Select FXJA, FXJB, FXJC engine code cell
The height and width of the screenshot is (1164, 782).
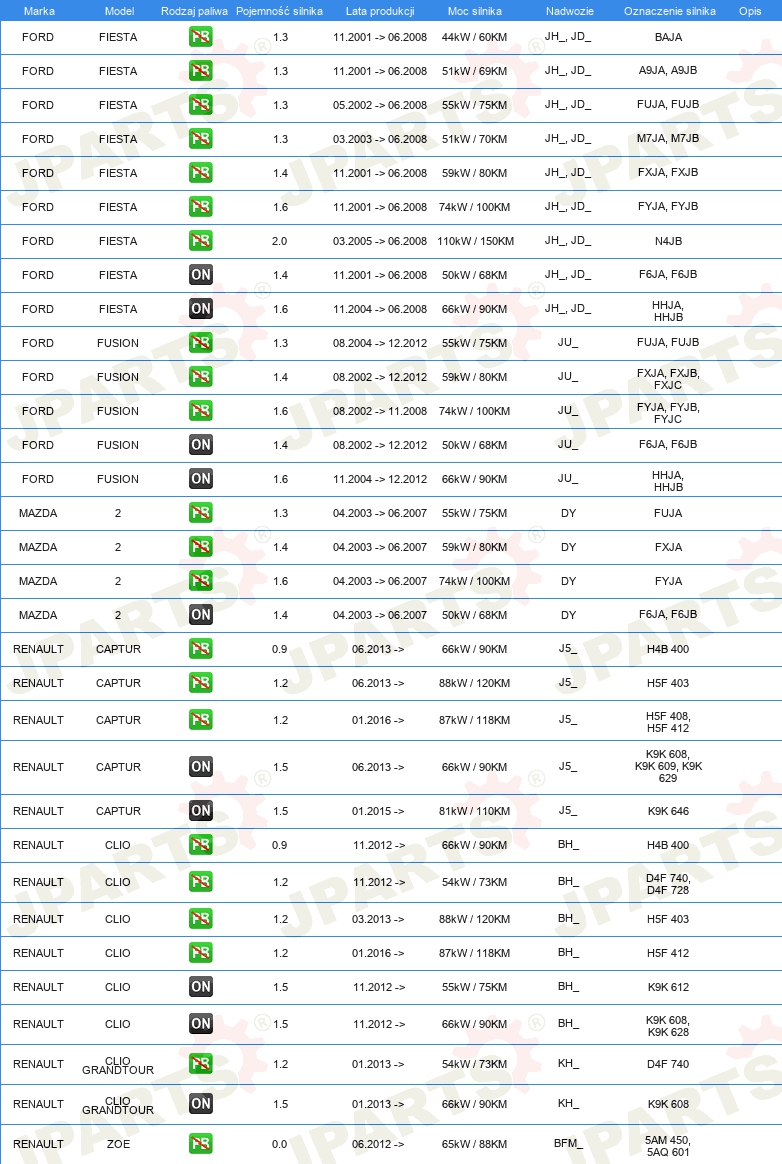coord(668,379)
